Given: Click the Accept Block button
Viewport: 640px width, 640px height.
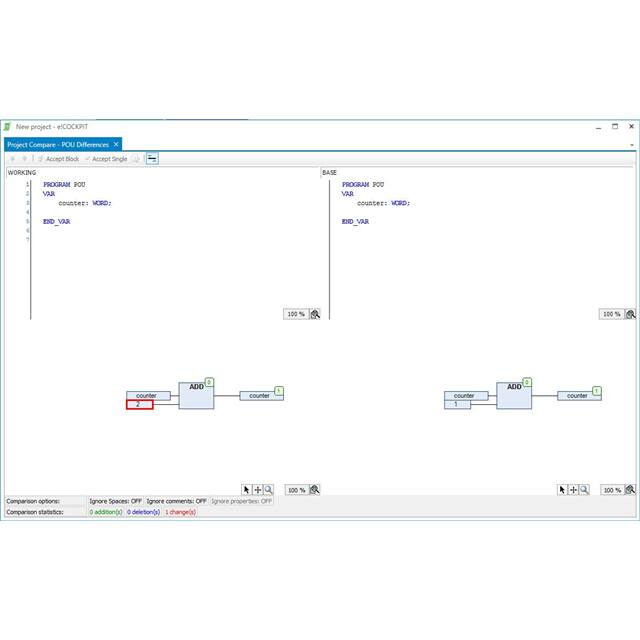Looking at the screenshot, I should [x=58, y=159].
